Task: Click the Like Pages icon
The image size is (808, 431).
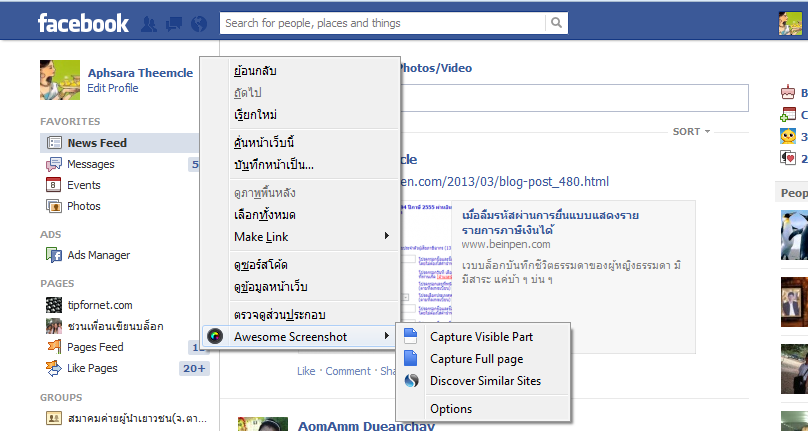Action: [x=54, y=368]
